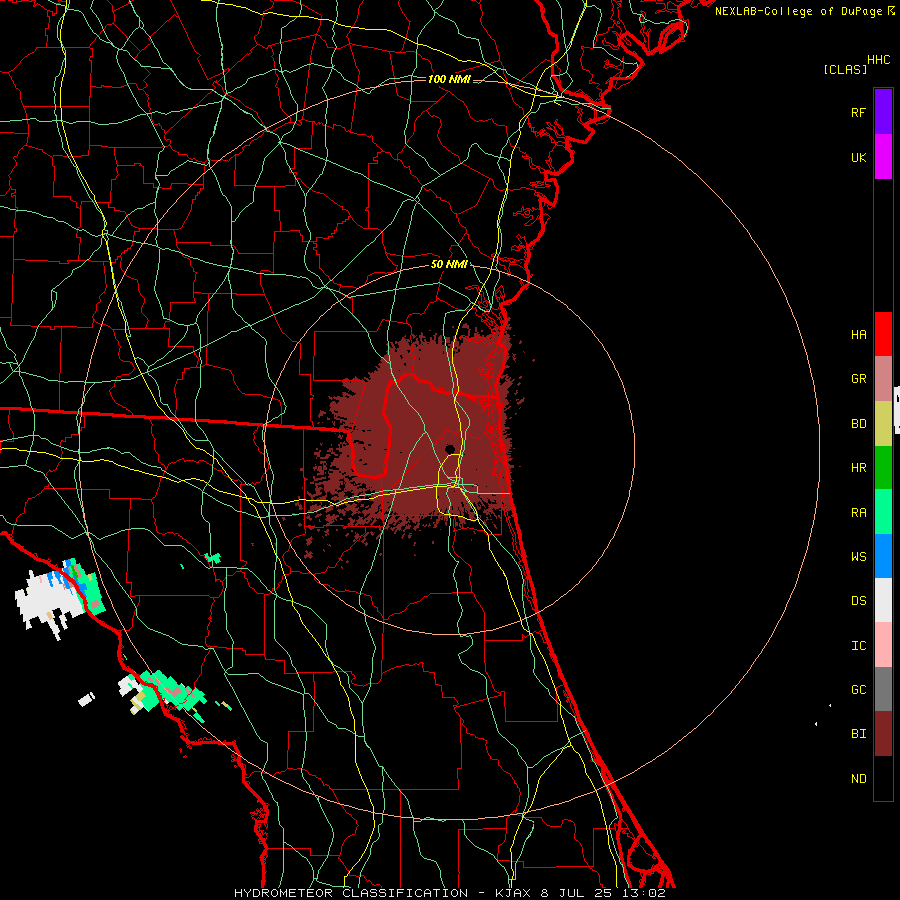Click the WS blue legend swatch
The height and width of the screenshot is (900, 900).
coord(883,556)
